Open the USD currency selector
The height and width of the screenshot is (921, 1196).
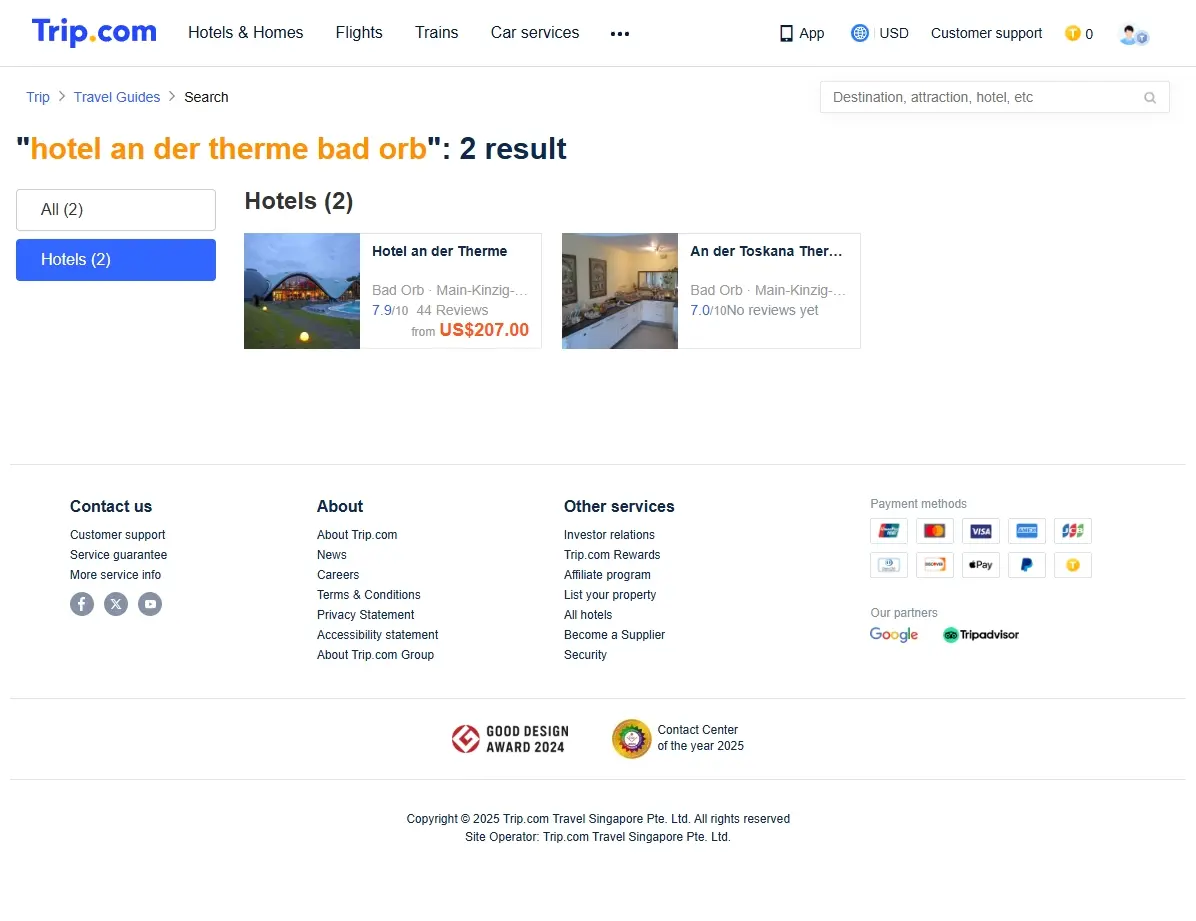tap(894, 34)
